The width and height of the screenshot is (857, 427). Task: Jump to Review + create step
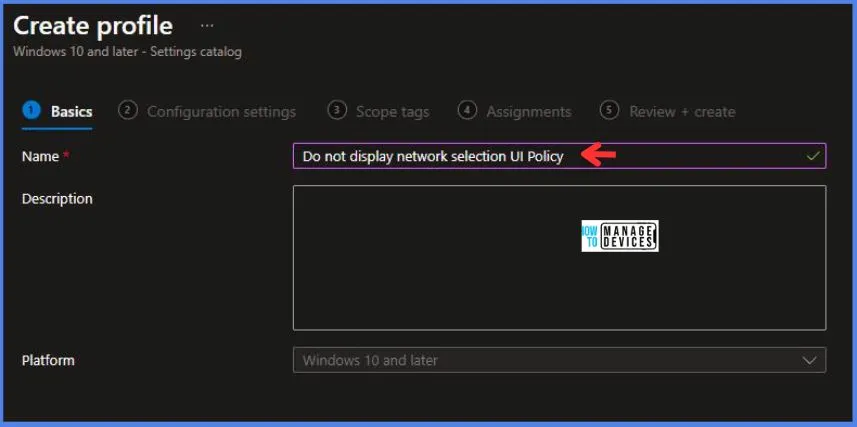667,112
